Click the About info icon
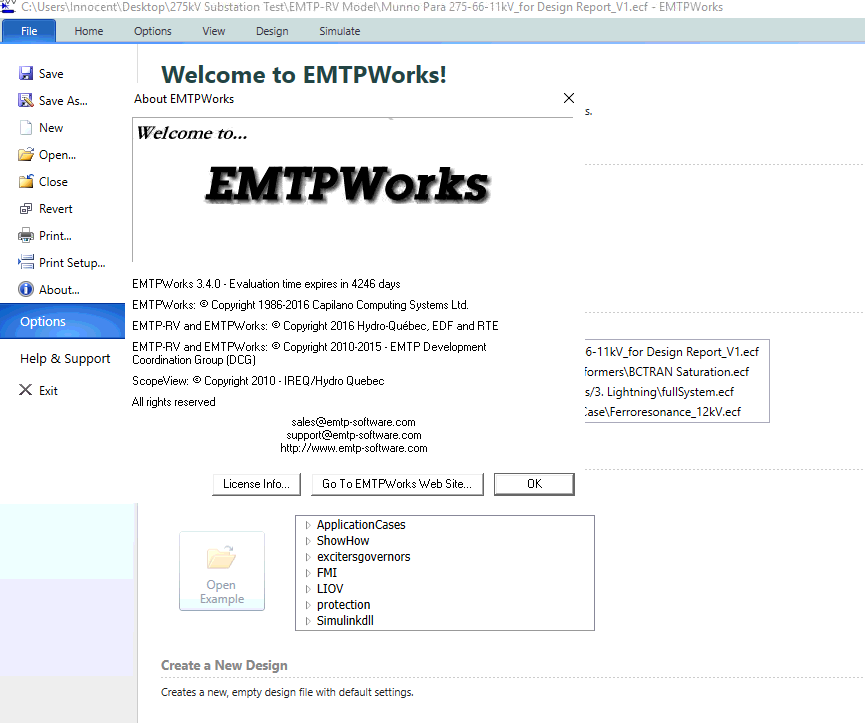The width and height of the screenshot is (865, 723). (25, 290)
